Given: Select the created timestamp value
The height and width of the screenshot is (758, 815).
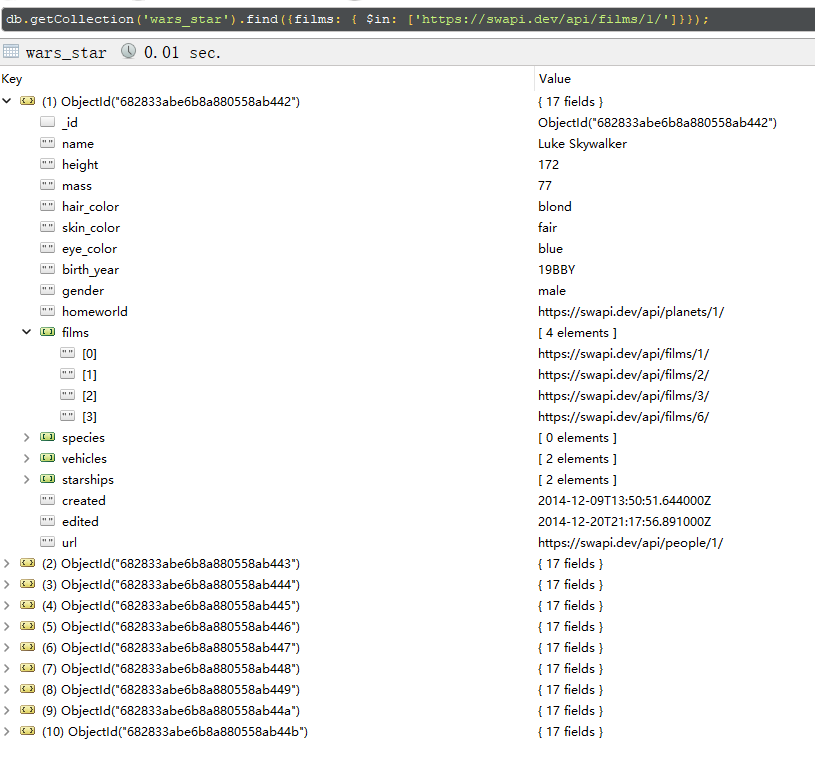Looking at the screenshot, I should coord(624,501).
